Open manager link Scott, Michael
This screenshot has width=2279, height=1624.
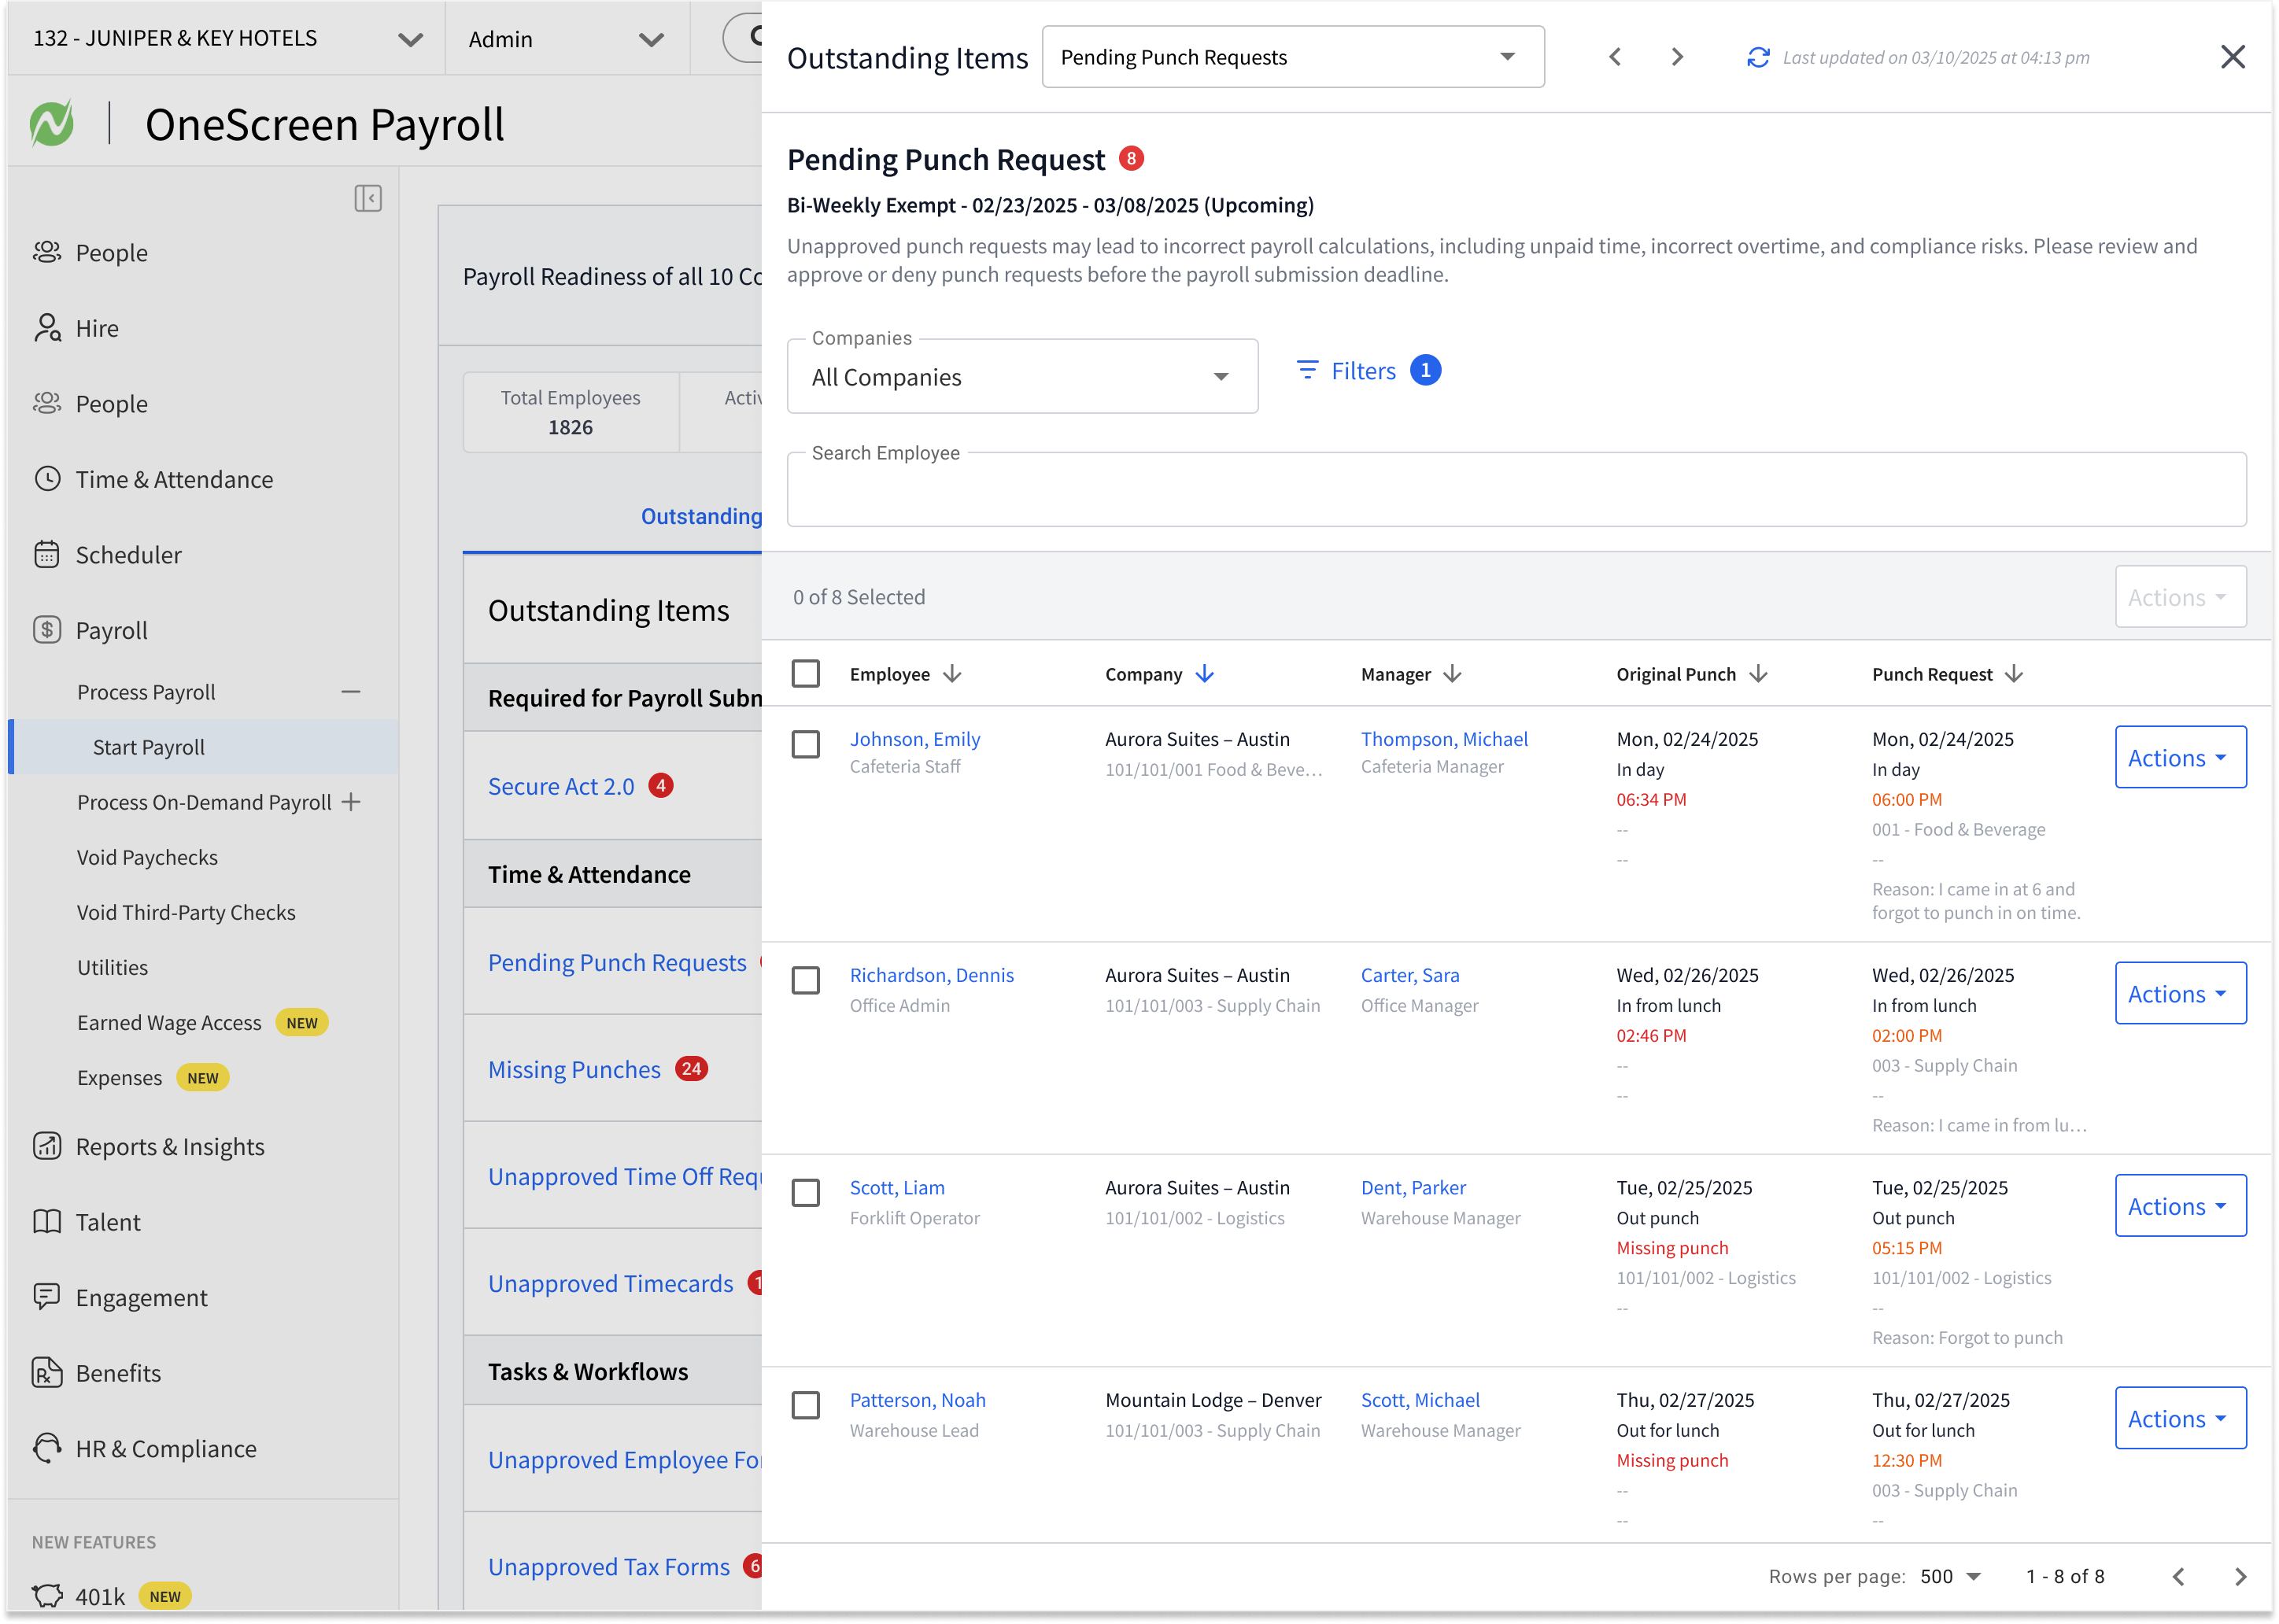pyautogui.click(x=1420, y=1400)
